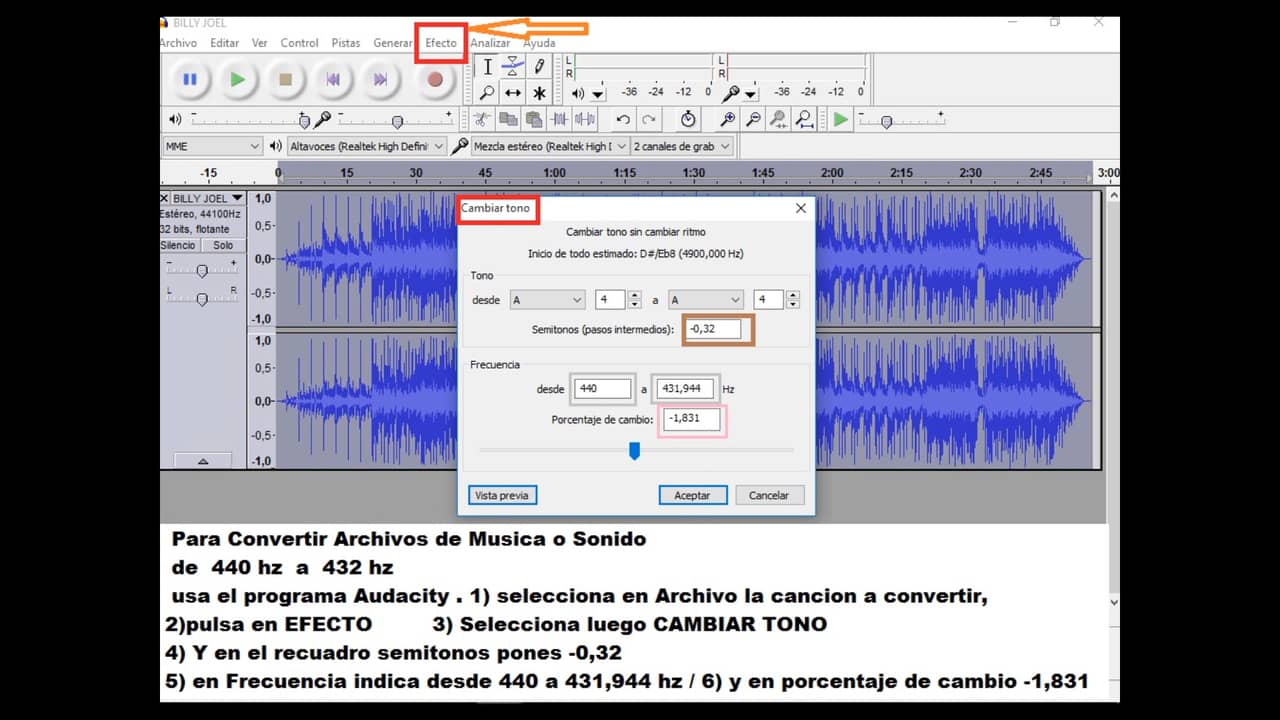Open the Ayuda menu
This screenshot has width=1280, height=720.
[539, 43]
